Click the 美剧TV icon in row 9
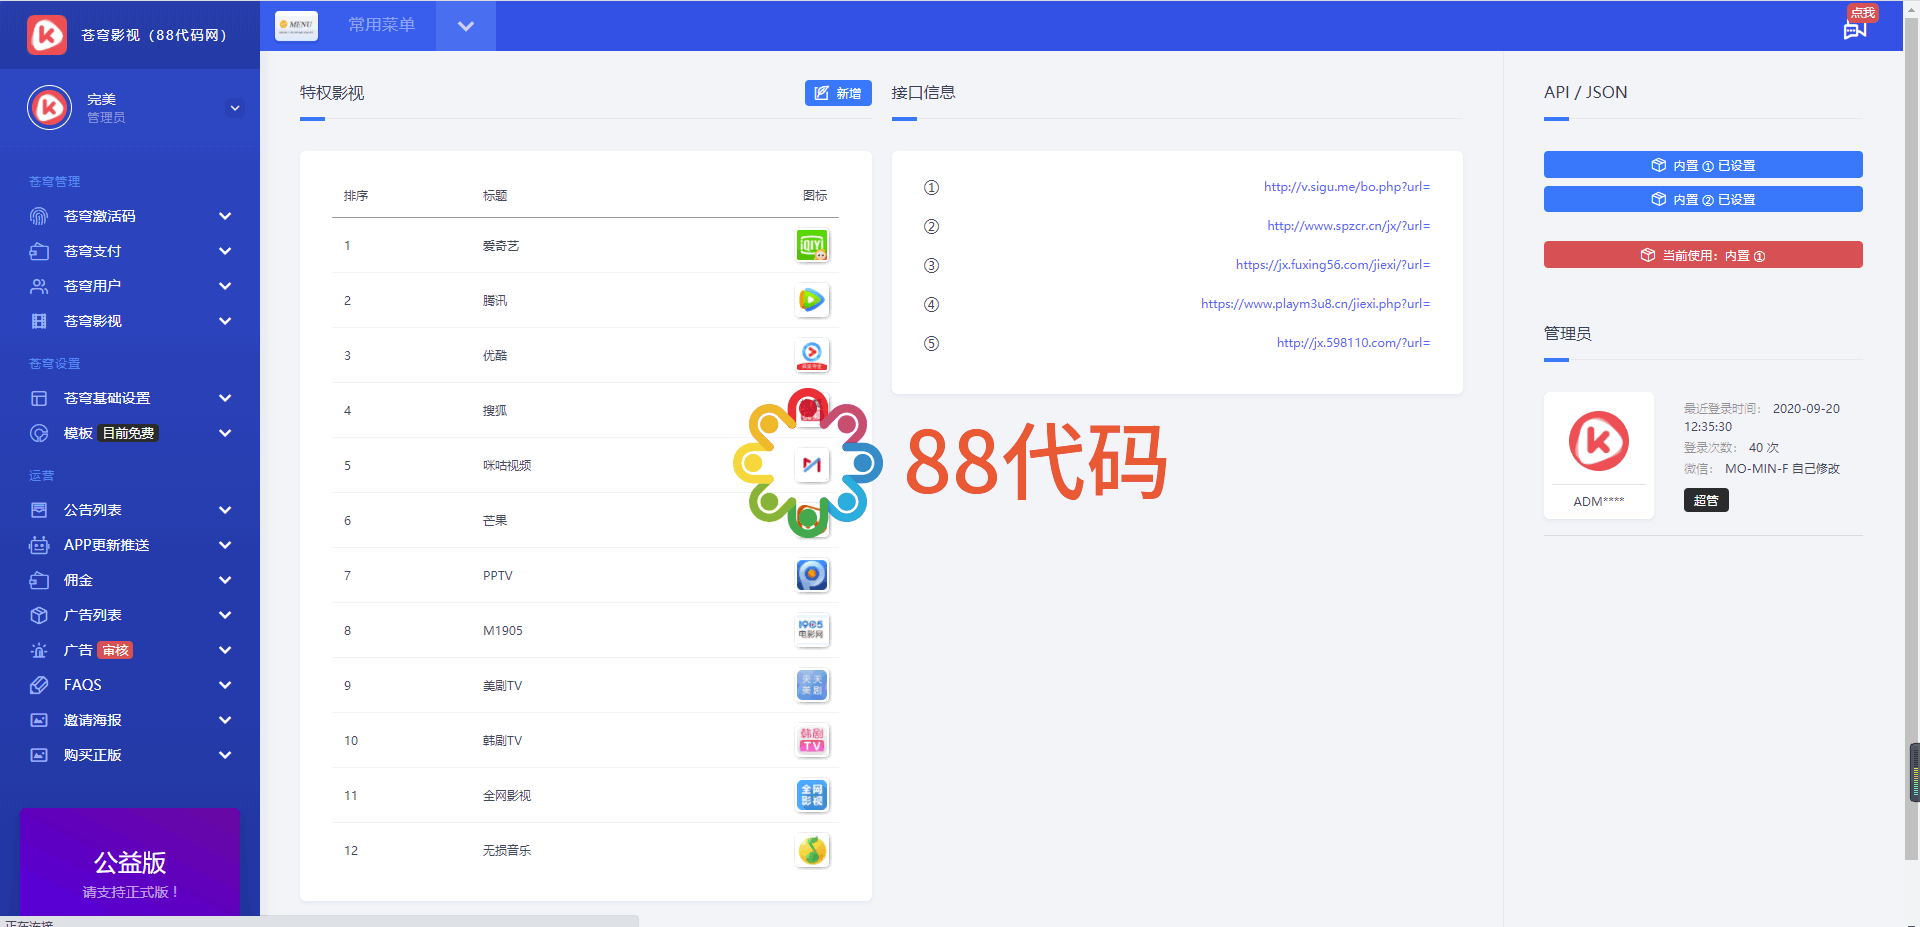The width and height of the screenshot is (1920, 927). click(x=812, y=685)
